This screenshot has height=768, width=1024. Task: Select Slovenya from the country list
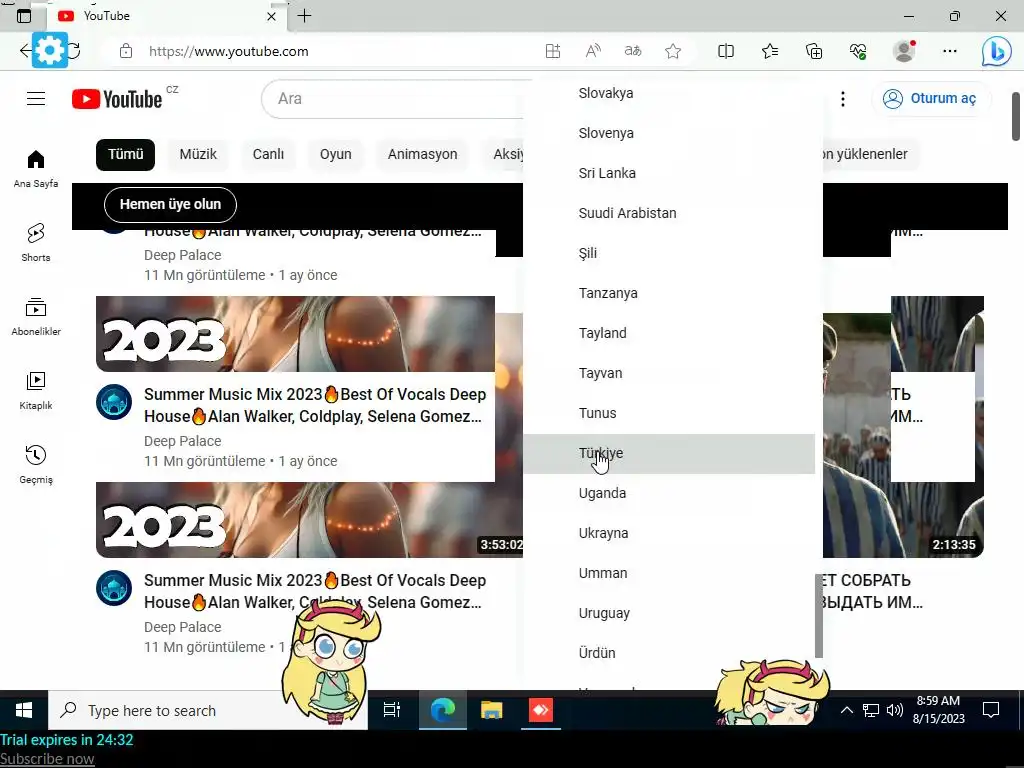point(669,133)
